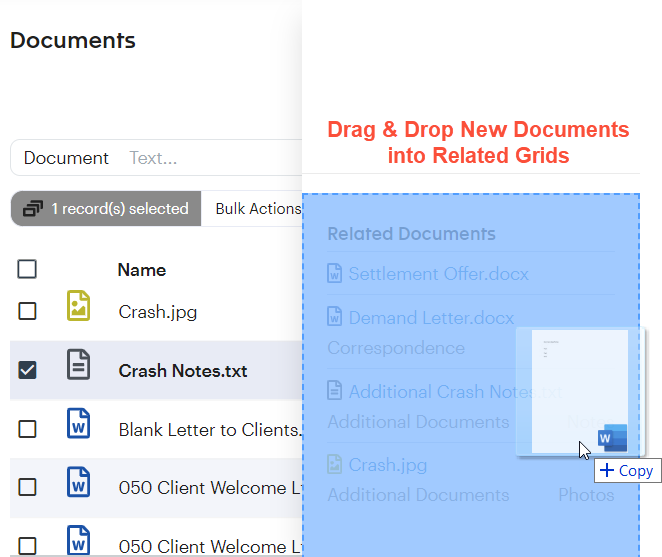
Task: Check the Crash.jpg row checkbox
Action: coord(27,311)
